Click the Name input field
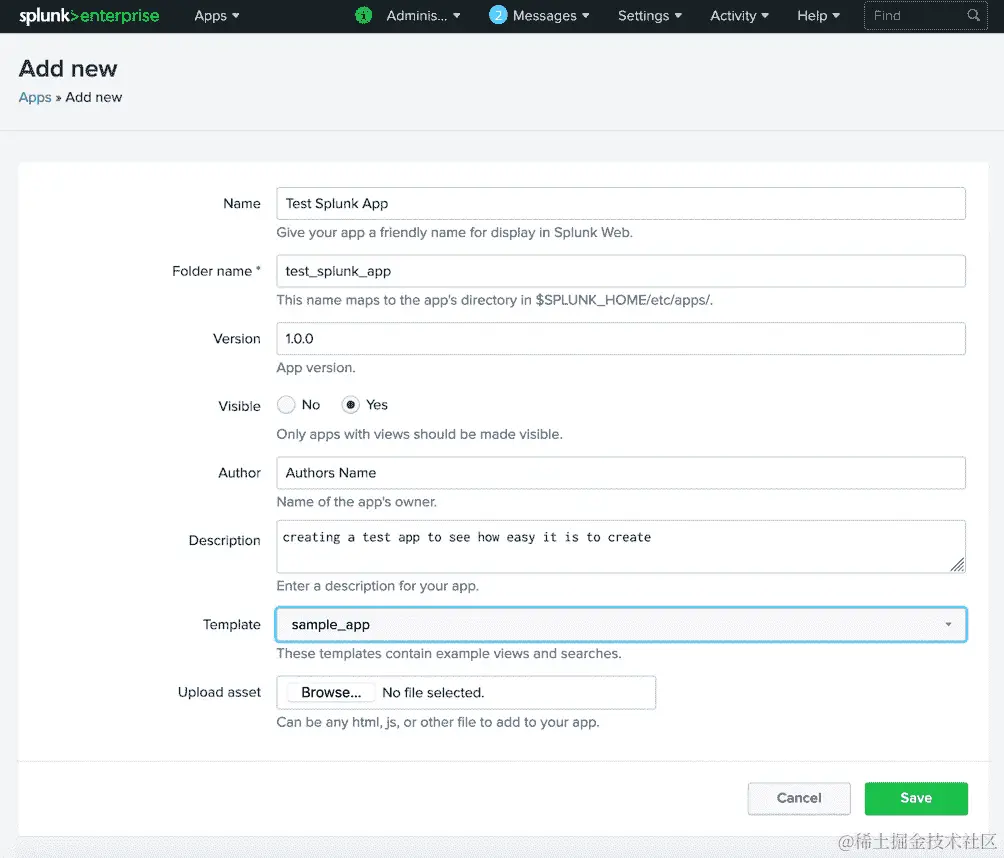The width and height of the screenshot is (1004, 858). 620,204
